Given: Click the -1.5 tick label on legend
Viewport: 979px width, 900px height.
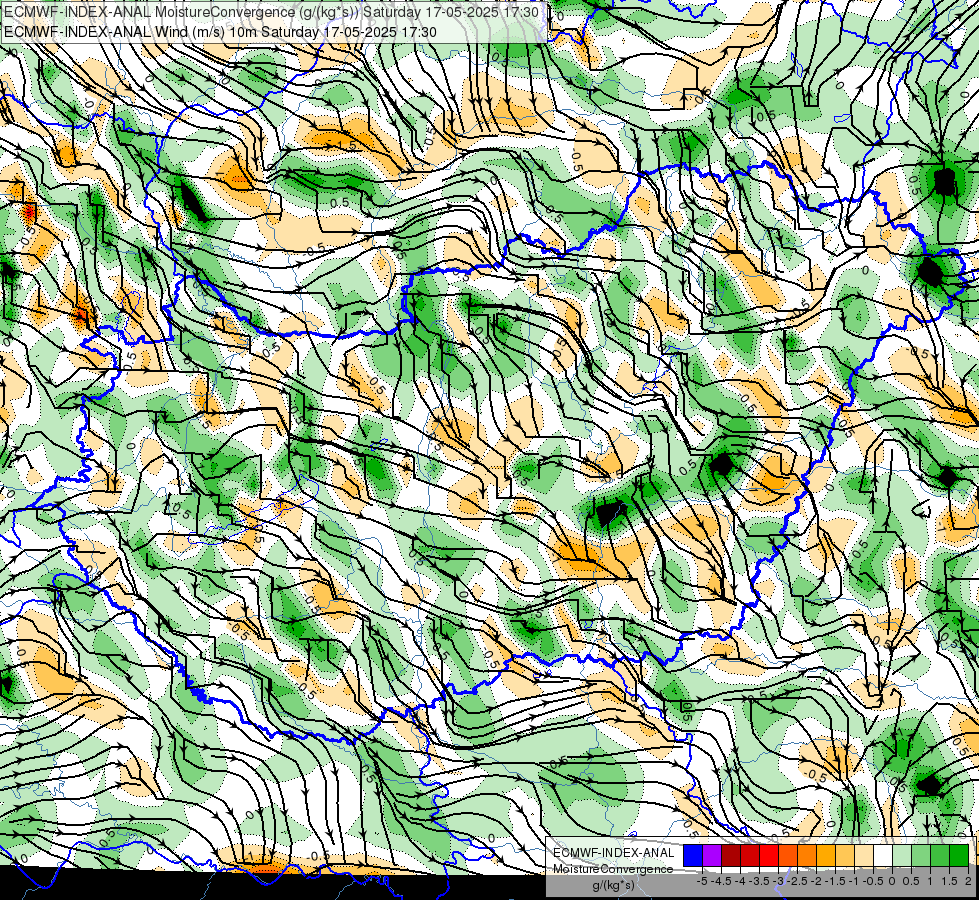Looking at the screenshot, I should coord(835,881).
